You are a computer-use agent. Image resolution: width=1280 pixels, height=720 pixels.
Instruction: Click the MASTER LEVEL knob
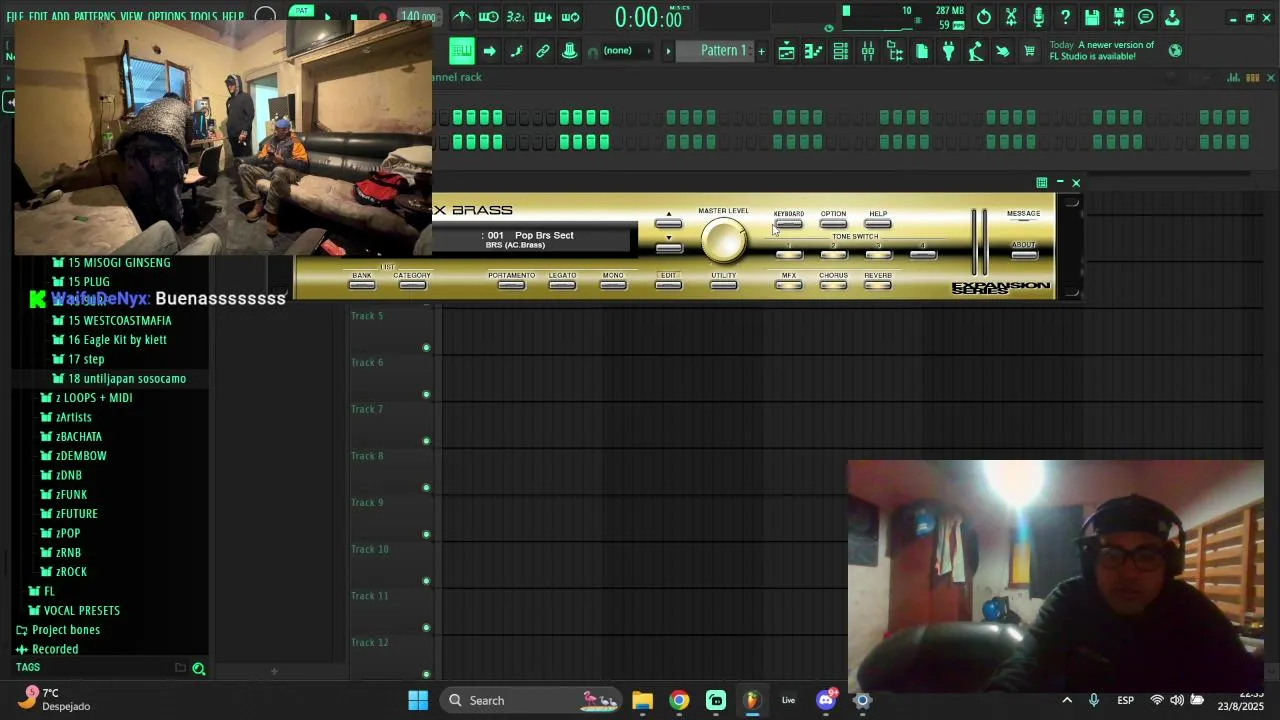723,240
